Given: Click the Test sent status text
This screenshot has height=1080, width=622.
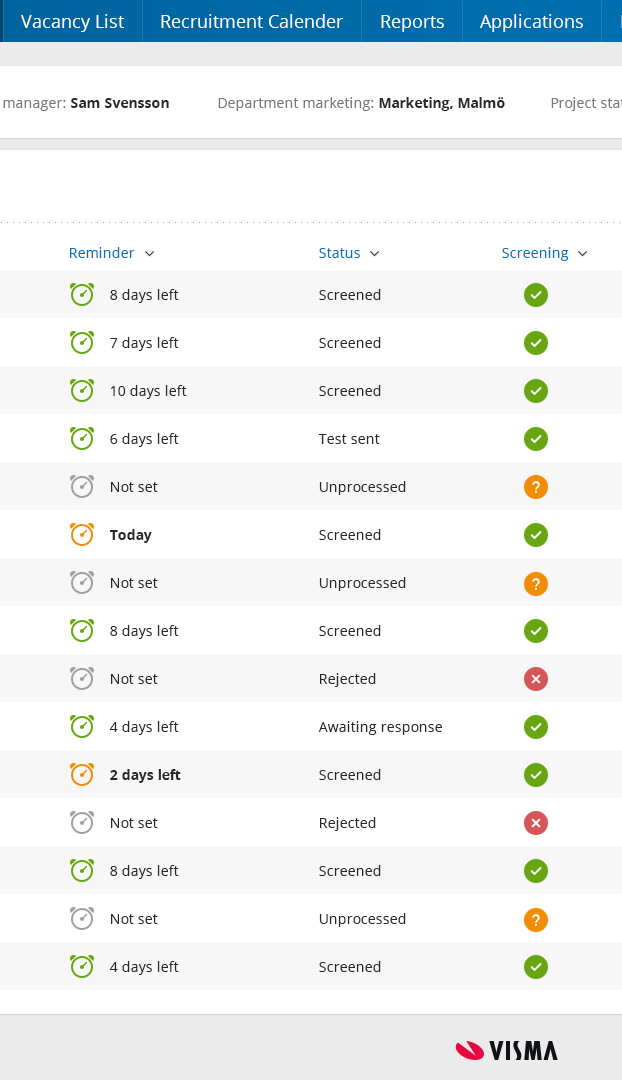Looking at the screenshot, I should (349, 439).
